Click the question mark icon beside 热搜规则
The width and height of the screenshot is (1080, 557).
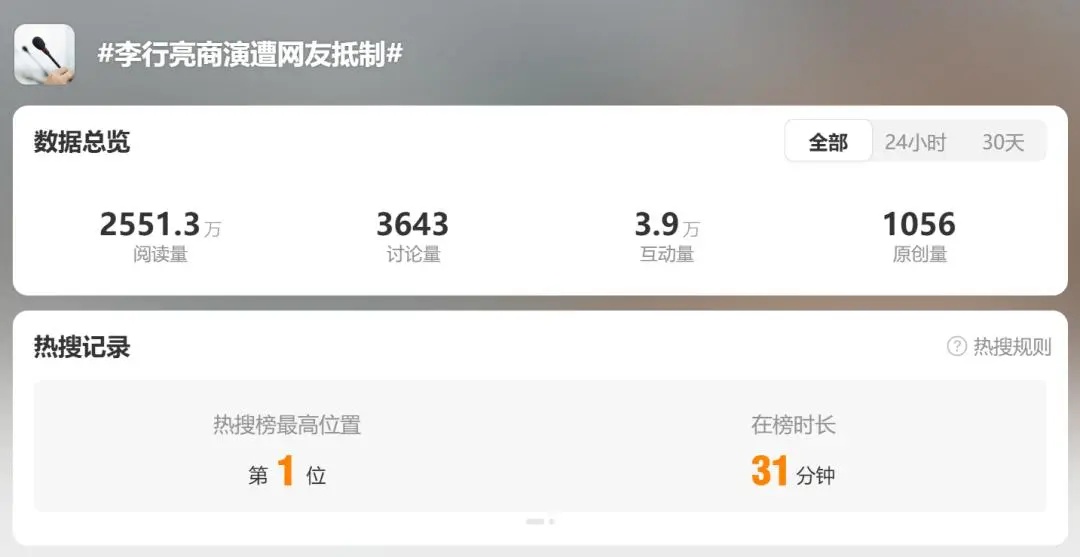(957, 346)
